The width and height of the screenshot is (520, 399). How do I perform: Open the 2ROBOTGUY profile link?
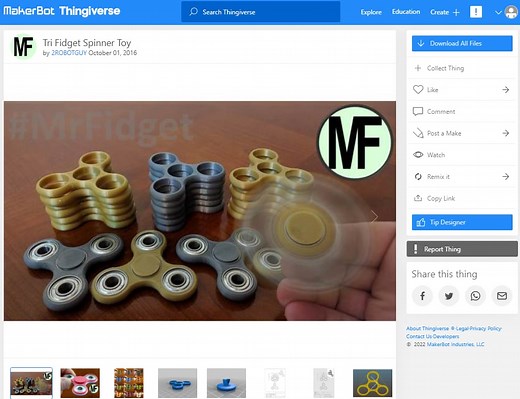(69, 53)
